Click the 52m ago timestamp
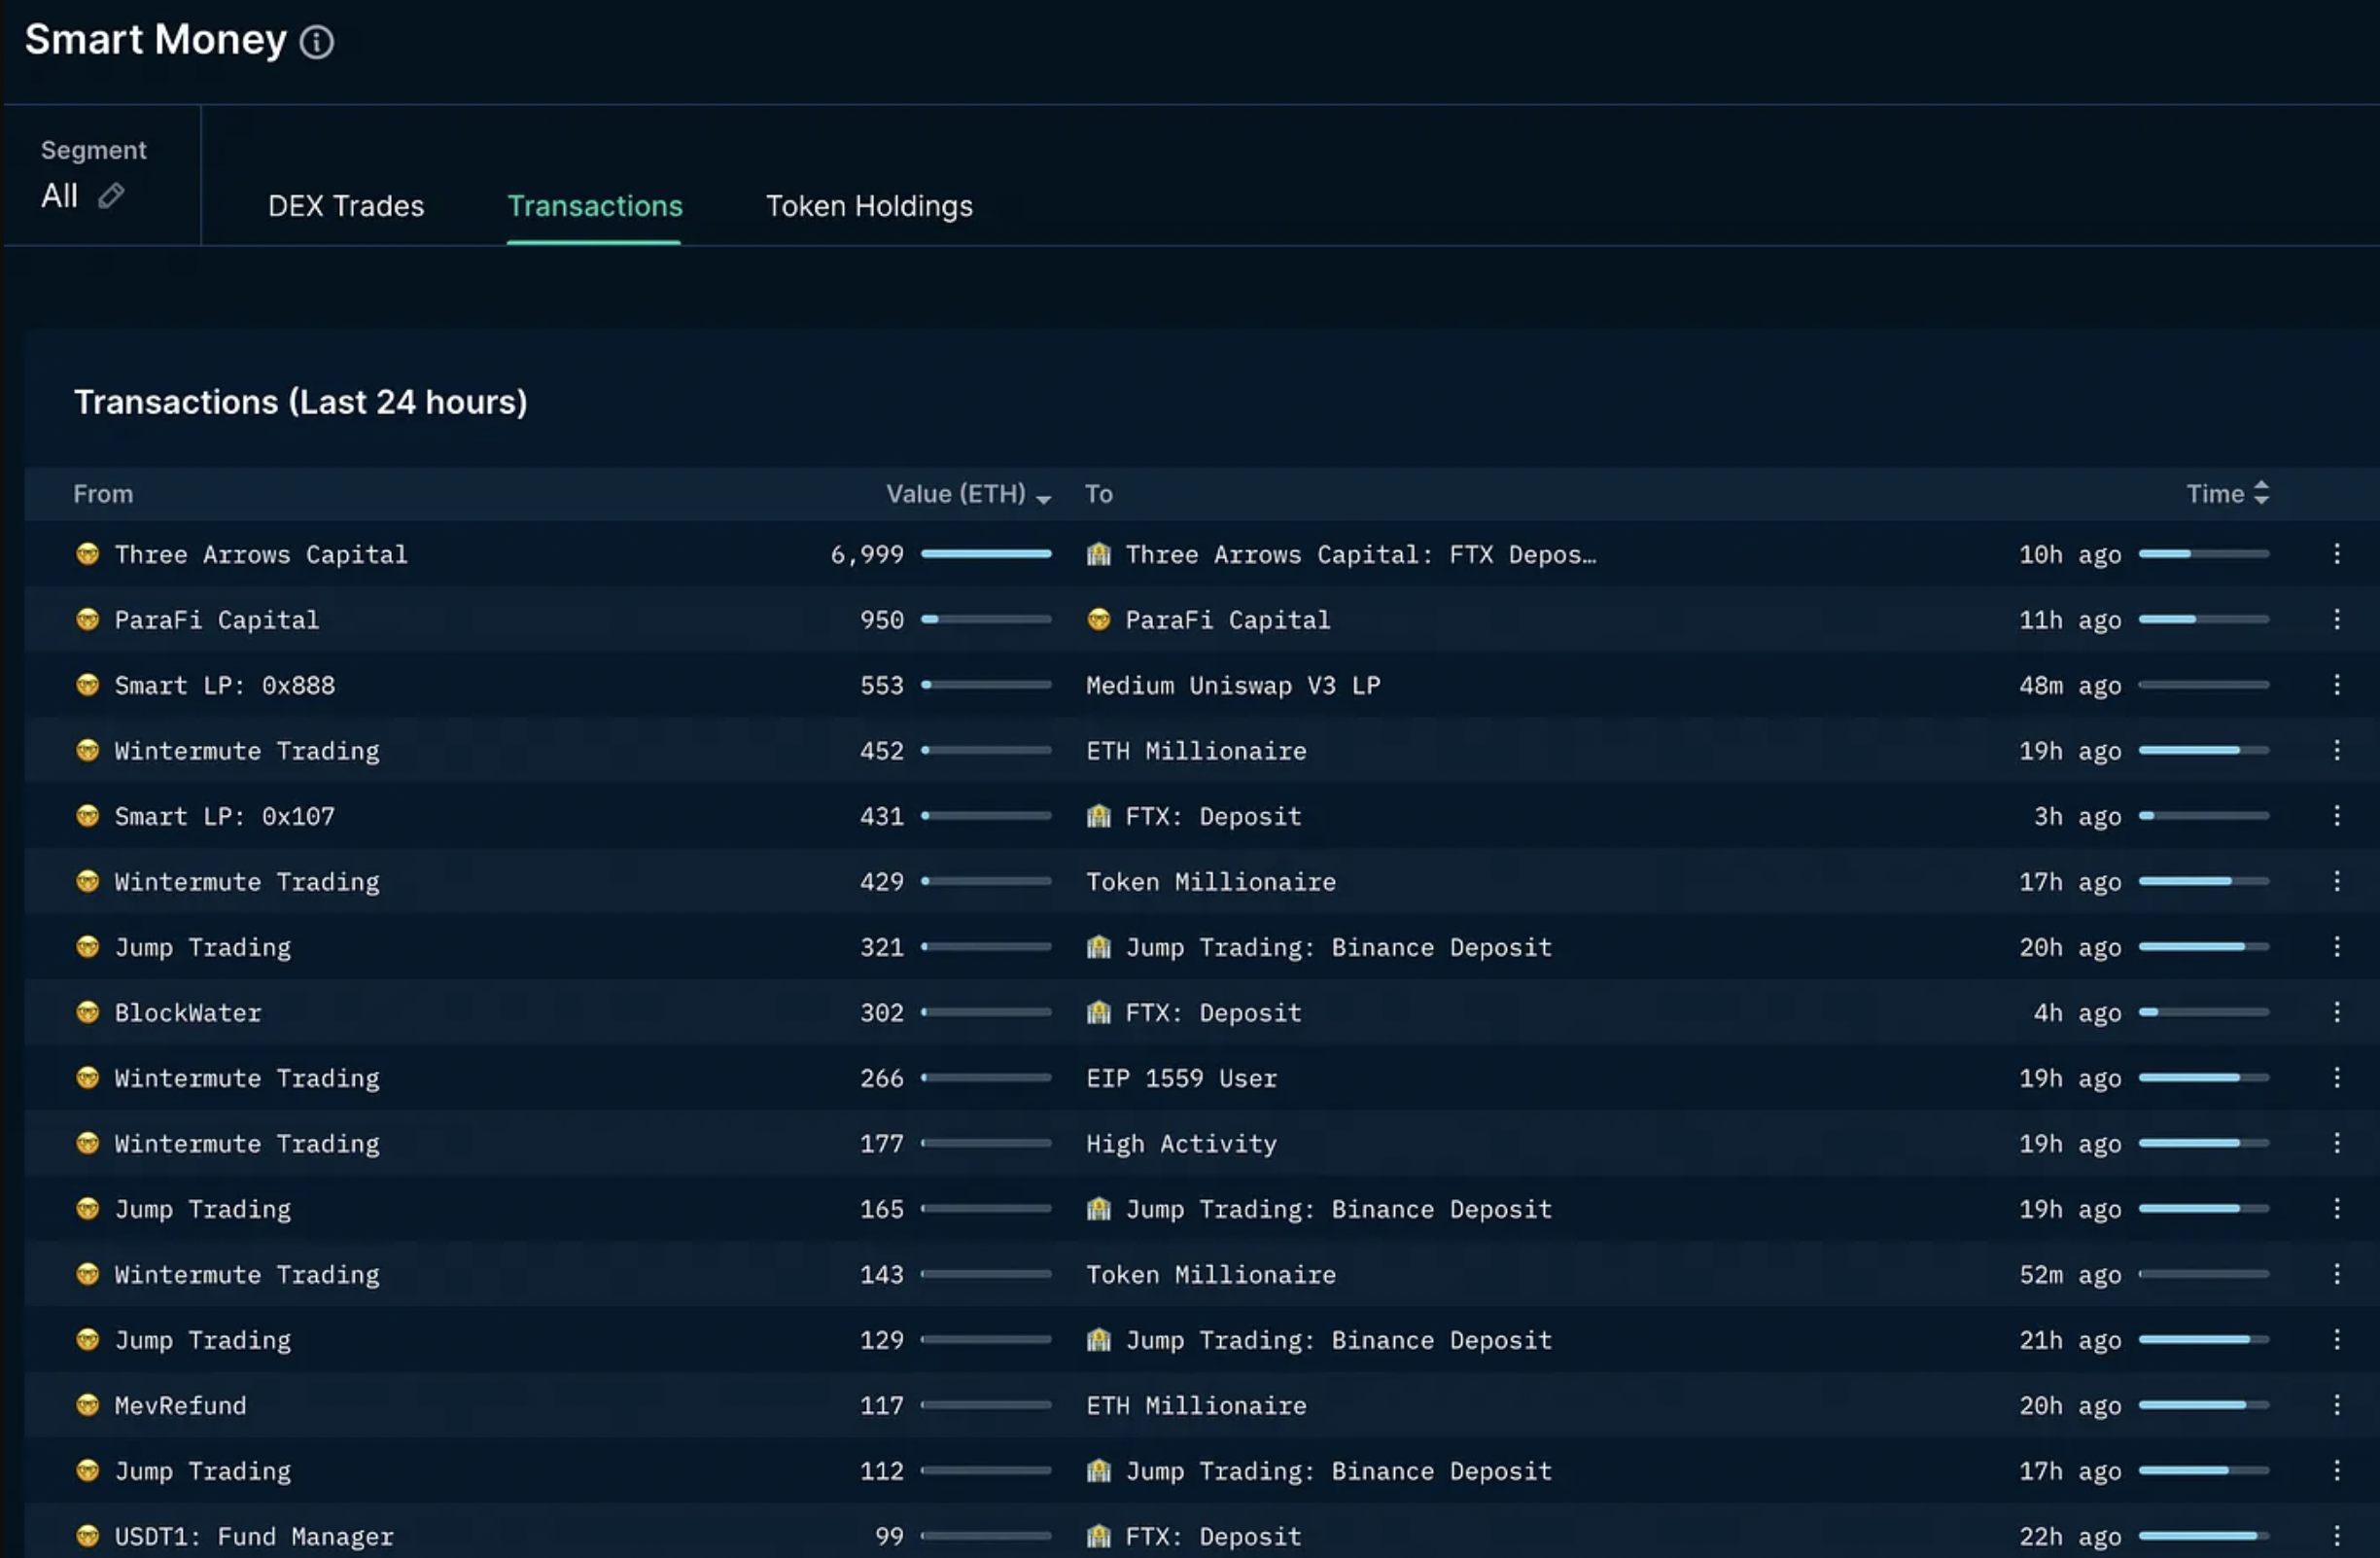 2070,1275
